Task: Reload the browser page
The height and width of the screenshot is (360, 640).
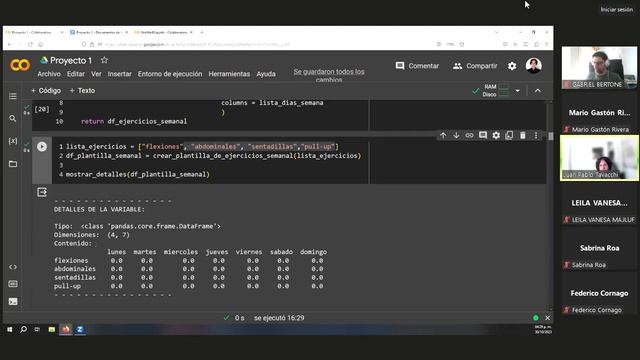Action: [x=30, y=44]
